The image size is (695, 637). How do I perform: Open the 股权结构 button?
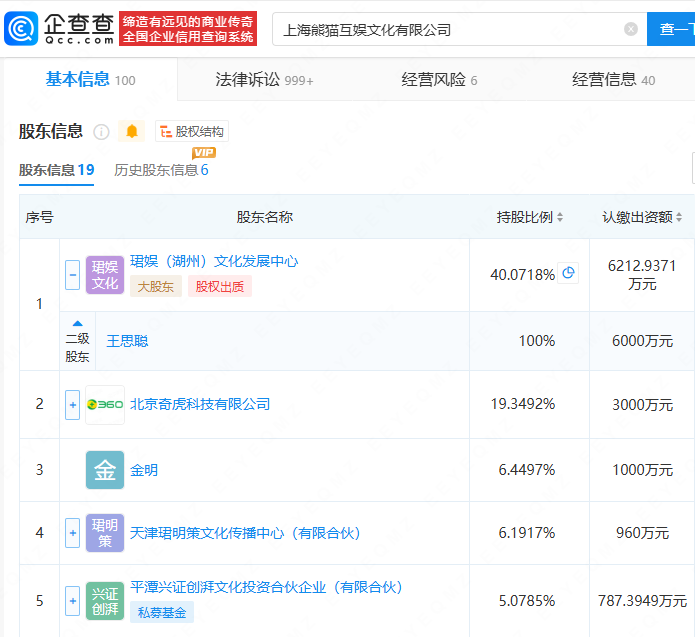pyautogui.click(x=192, y=132)
